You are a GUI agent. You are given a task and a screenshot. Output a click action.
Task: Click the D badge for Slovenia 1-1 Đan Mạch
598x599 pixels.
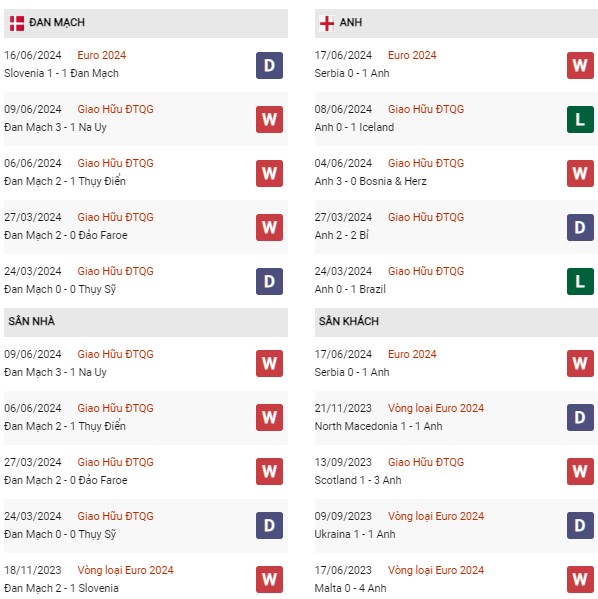(269, 65)
